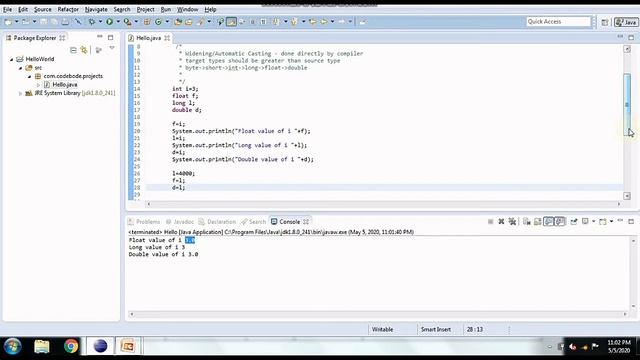Viewport: 640px width, 360px height.
Task: Open the Open Console dropdown arrow
Action: pos(611,222)
